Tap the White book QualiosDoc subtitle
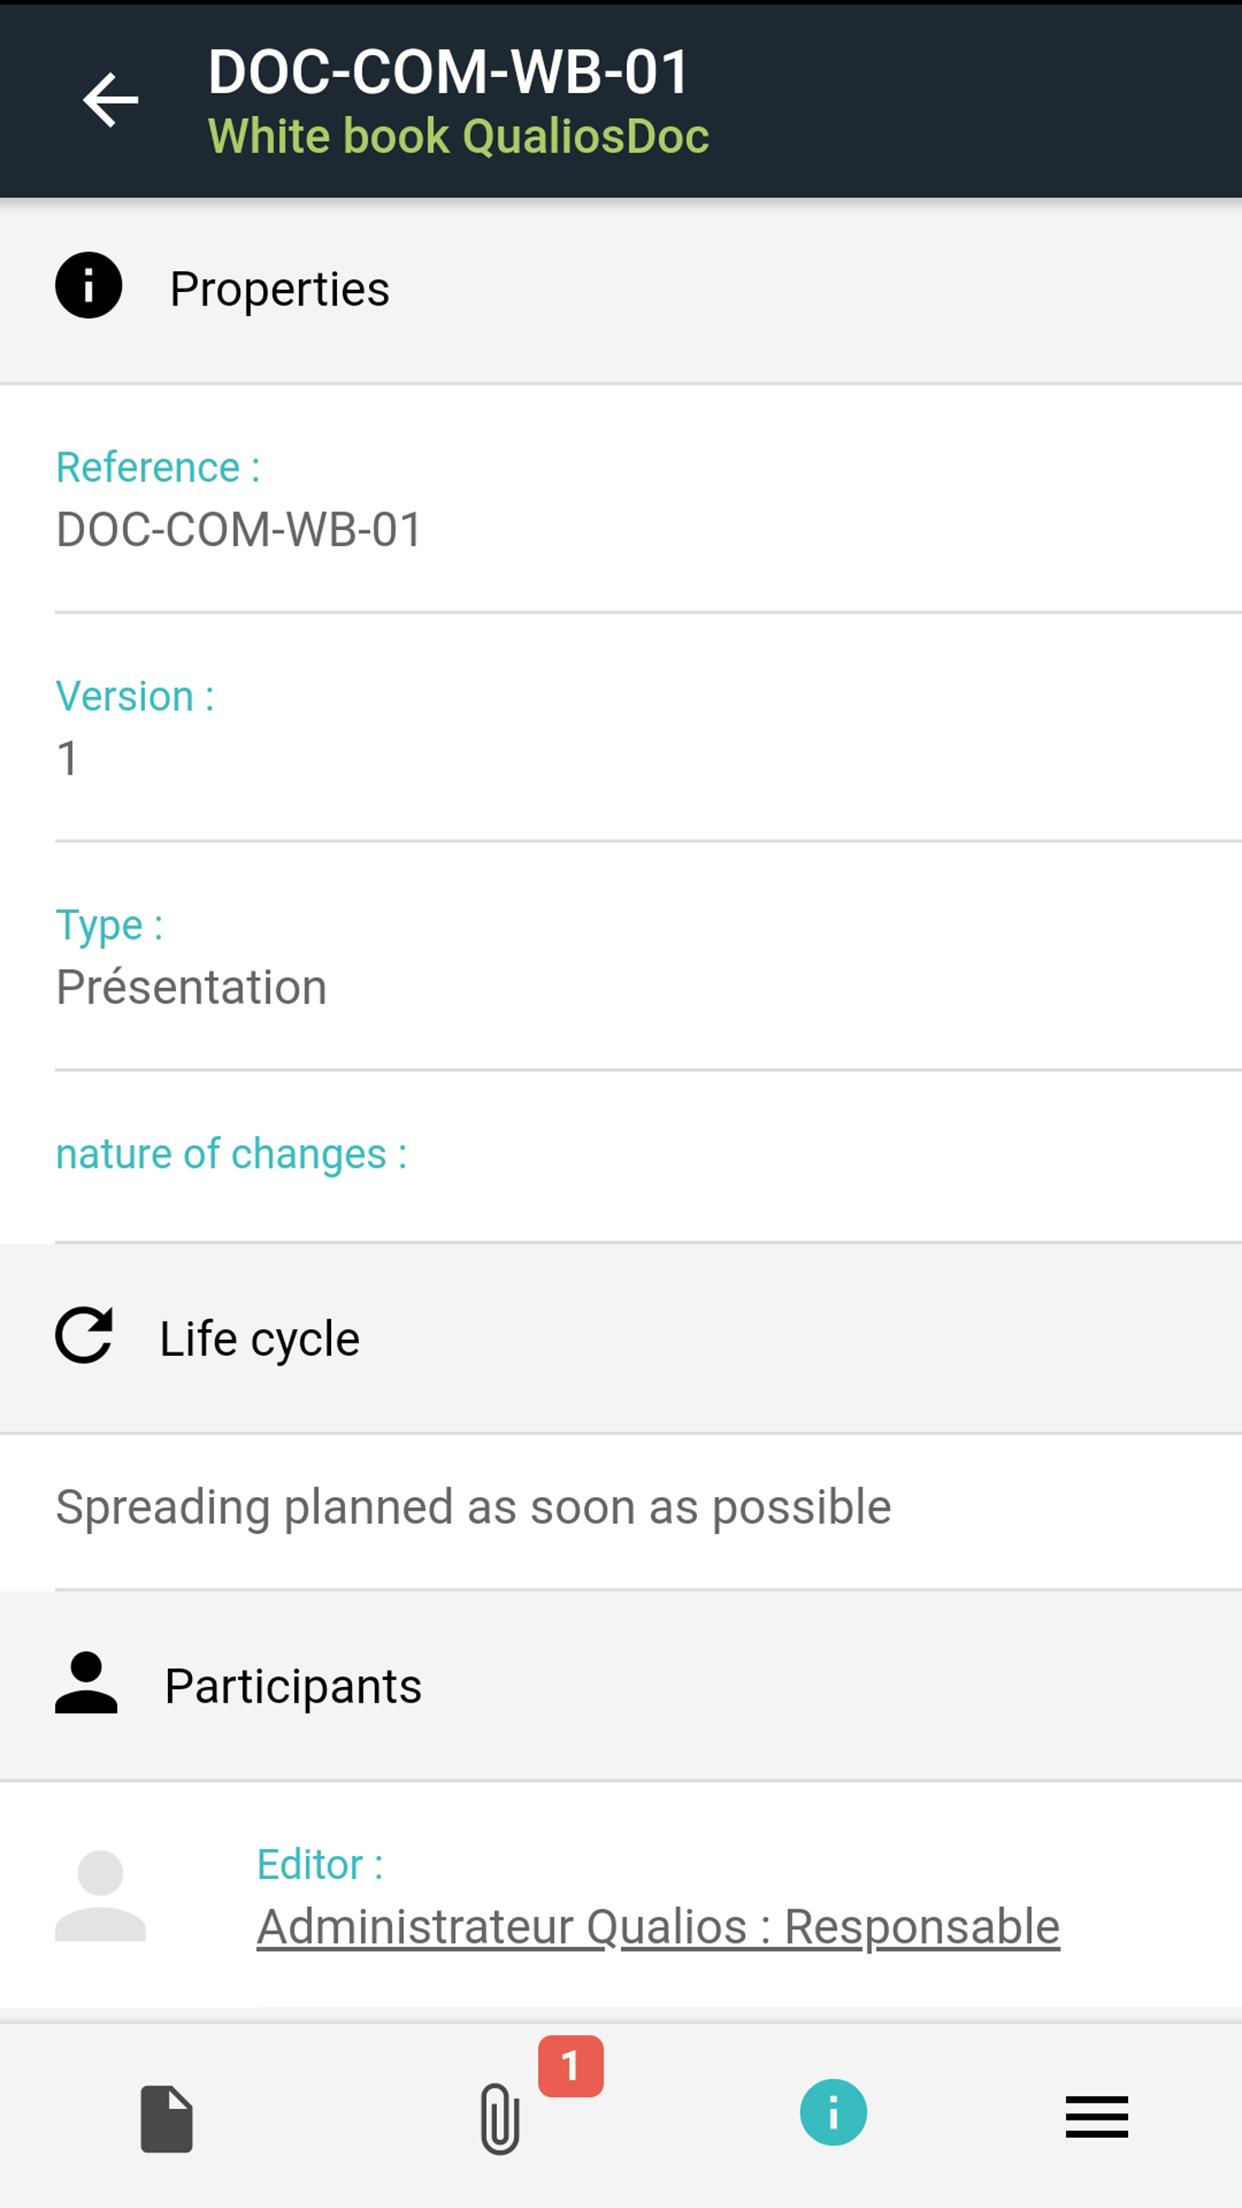Viewport: 1242px width, 2208px height. [458, 137]
